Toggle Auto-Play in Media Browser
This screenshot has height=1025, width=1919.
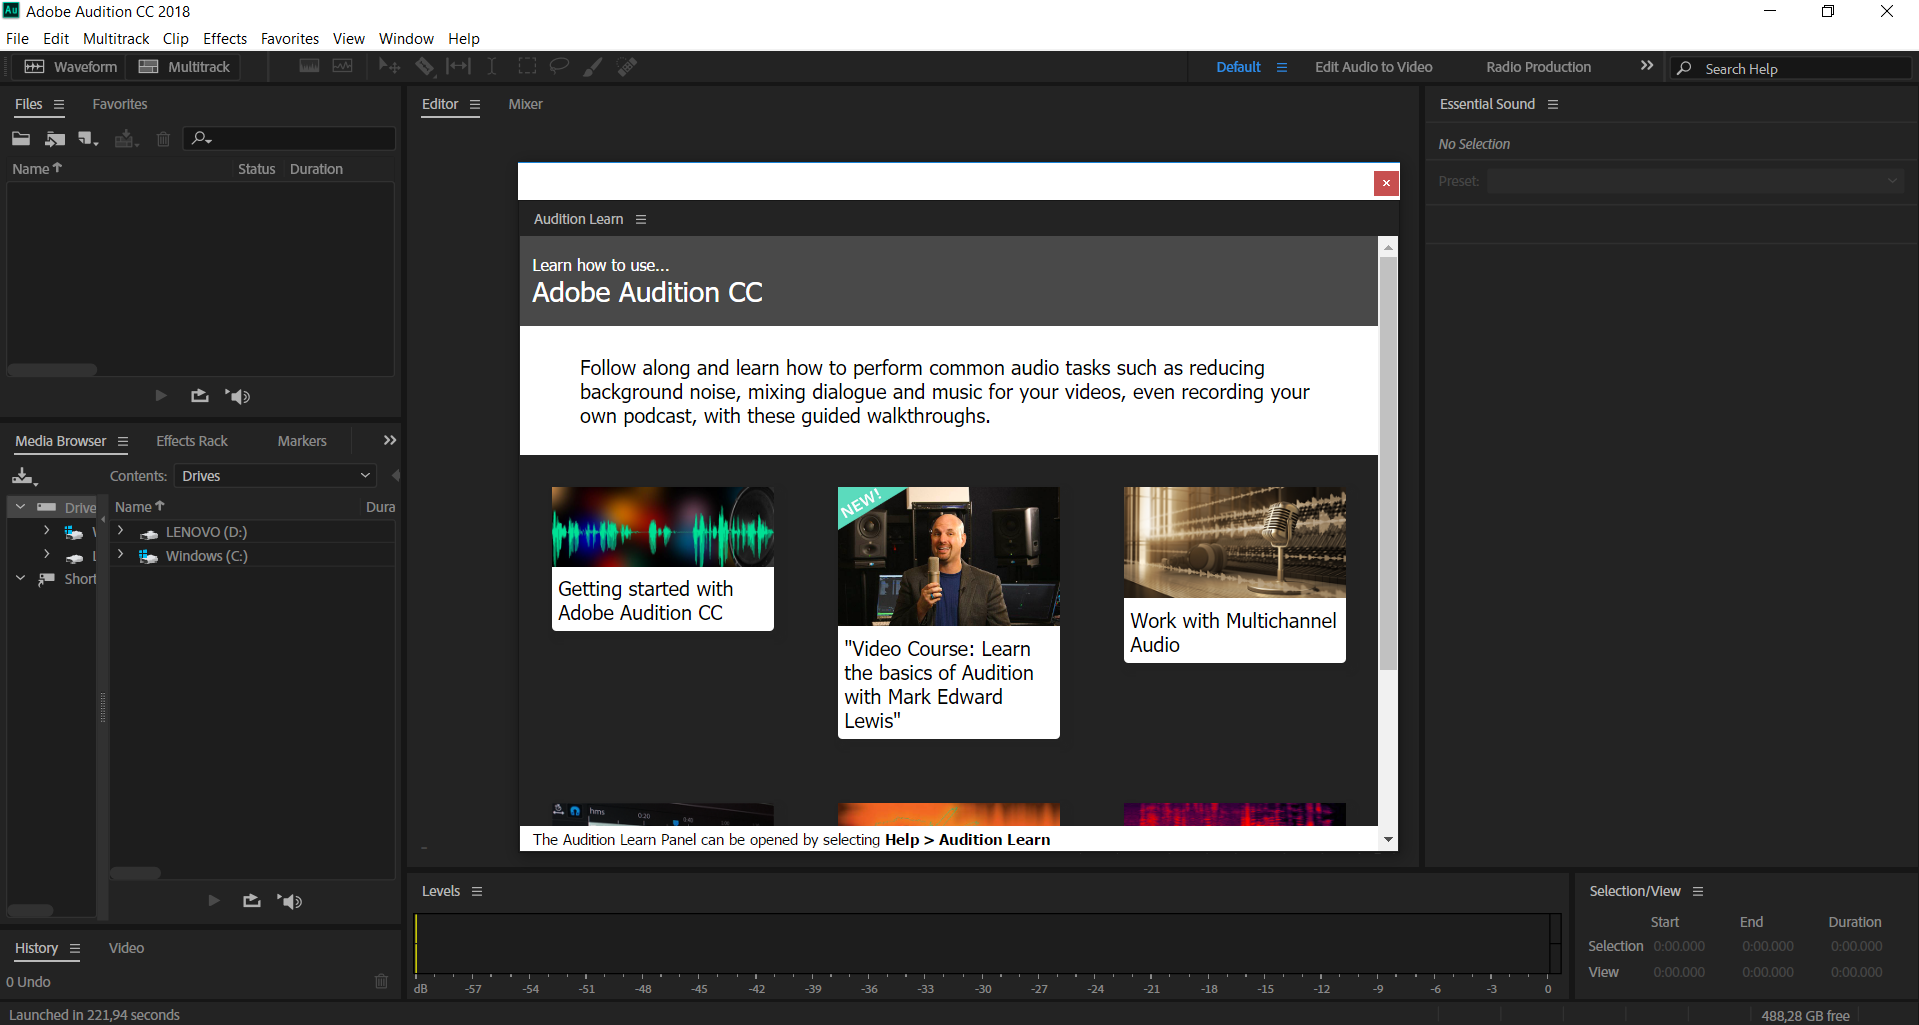[290, 901]
